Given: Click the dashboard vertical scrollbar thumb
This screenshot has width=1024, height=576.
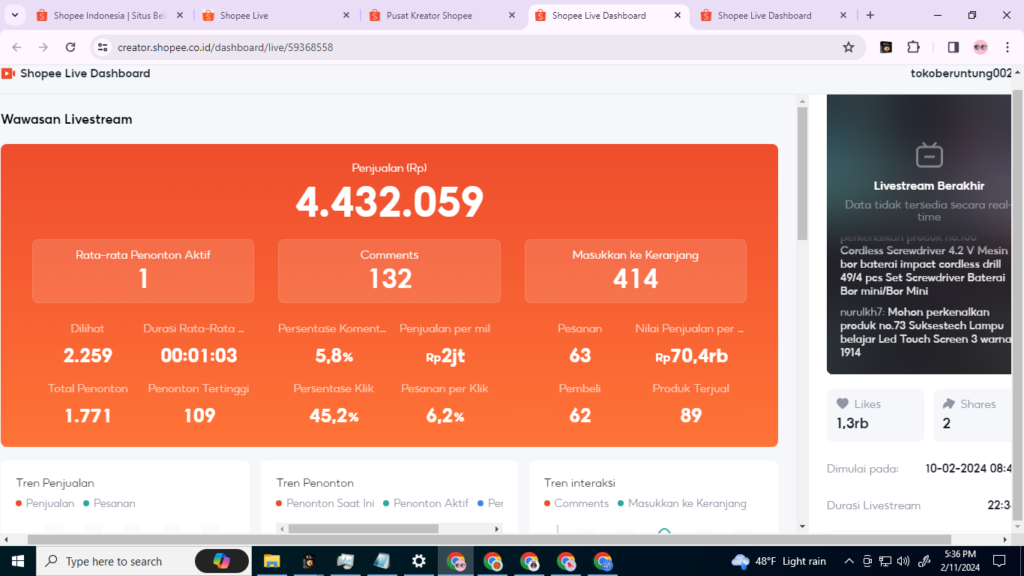Looking at the screenshot, I should click(x=802, y=173).
